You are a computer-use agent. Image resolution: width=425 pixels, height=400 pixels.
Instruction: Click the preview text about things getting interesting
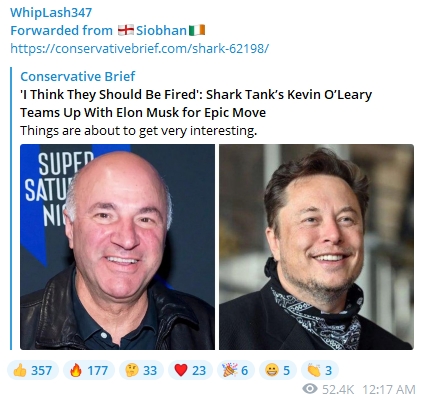(x=139, y=130)
